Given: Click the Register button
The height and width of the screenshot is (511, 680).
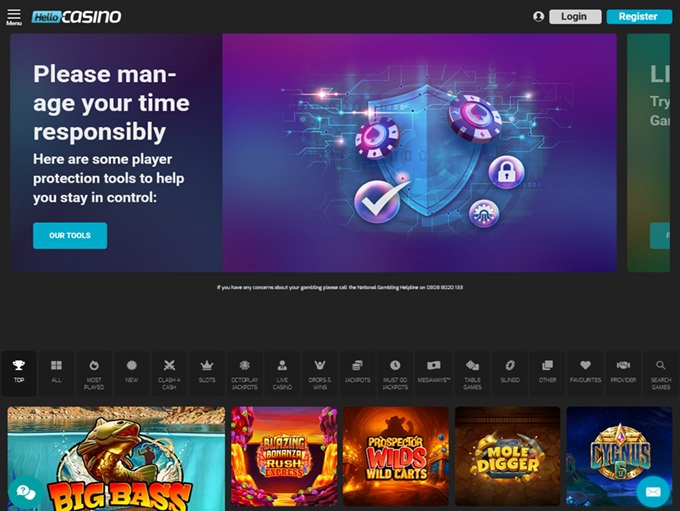Looking at the screenshot, I should pos(639,16).
